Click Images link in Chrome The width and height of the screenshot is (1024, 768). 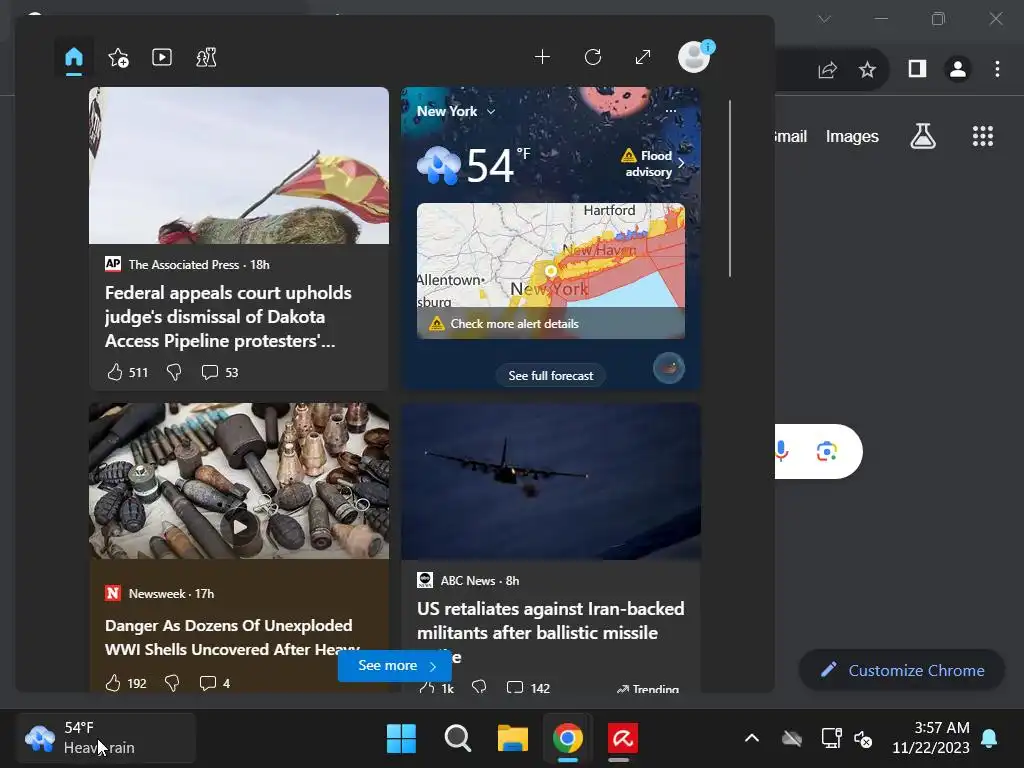click(852, 136)
